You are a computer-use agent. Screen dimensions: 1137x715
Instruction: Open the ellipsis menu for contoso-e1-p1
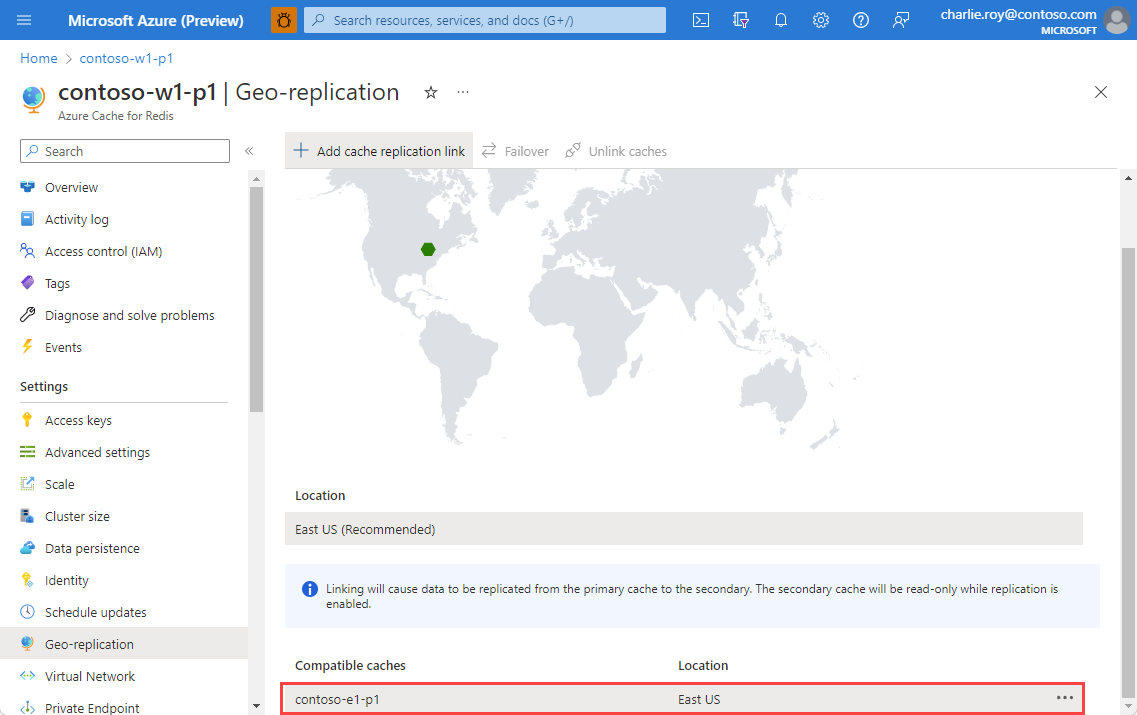click(x=1063, y=699)
